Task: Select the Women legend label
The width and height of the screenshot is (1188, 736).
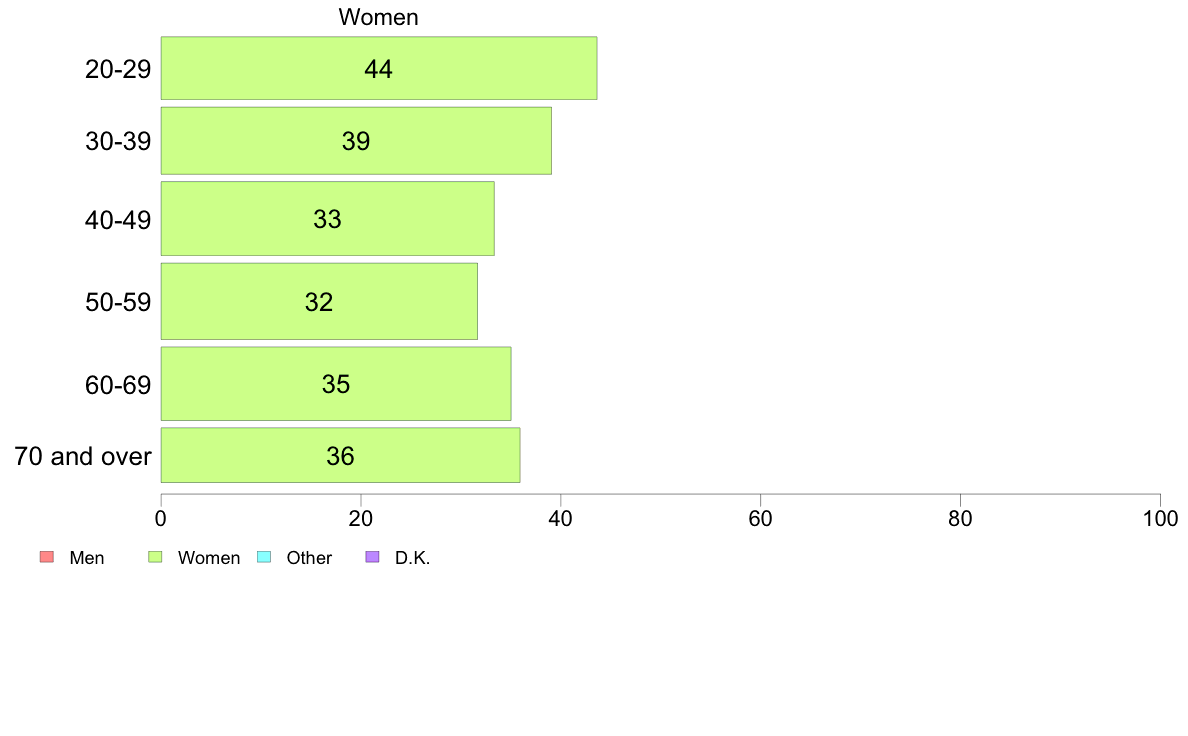Action: click(x=209, y=558)
